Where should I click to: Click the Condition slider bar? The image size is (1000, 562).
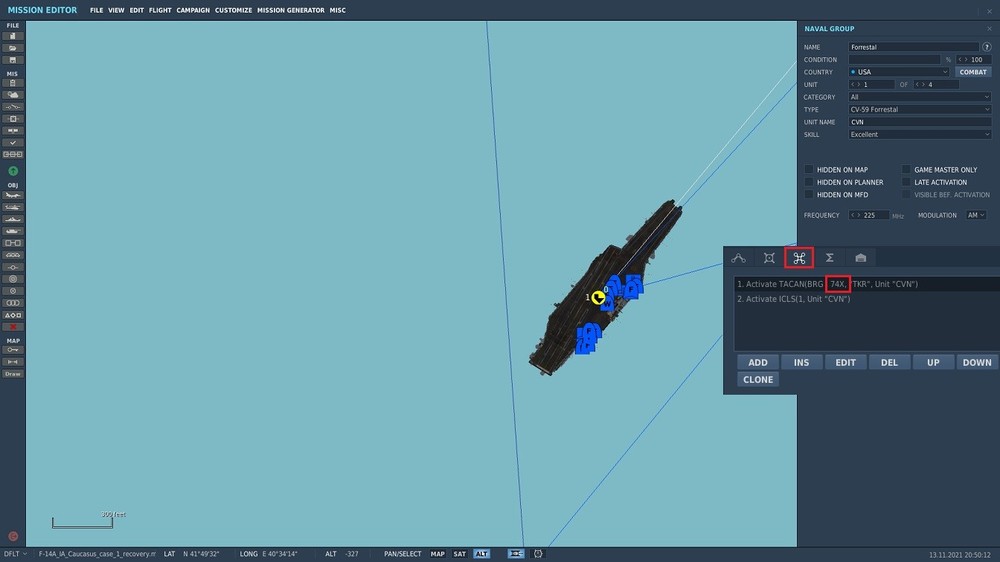point(894,60)
